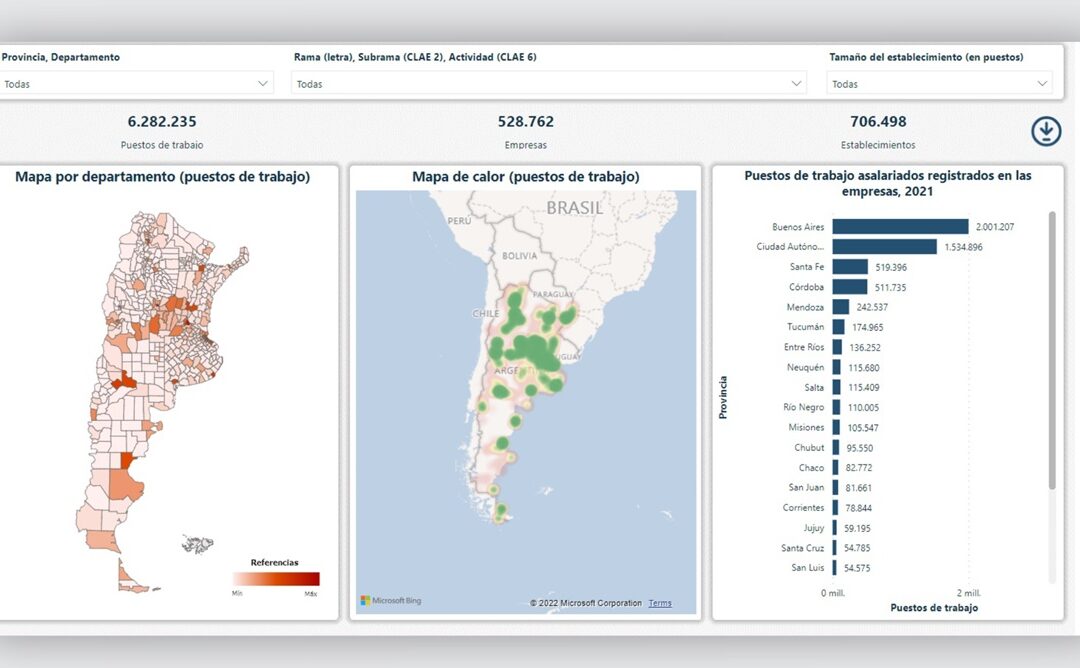Click the 6.282.235 Puestos de trabajo value
This screenshot has height=668, width=1080.
click(x=162, y=122)
